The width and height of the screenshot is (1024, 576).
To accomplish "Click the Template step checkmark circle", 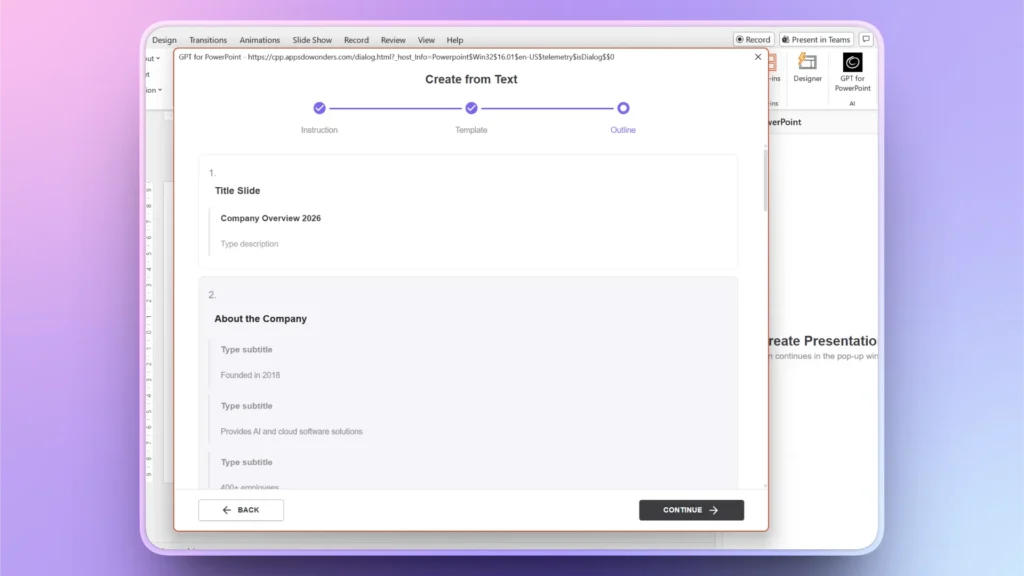I will pos(471,108).
